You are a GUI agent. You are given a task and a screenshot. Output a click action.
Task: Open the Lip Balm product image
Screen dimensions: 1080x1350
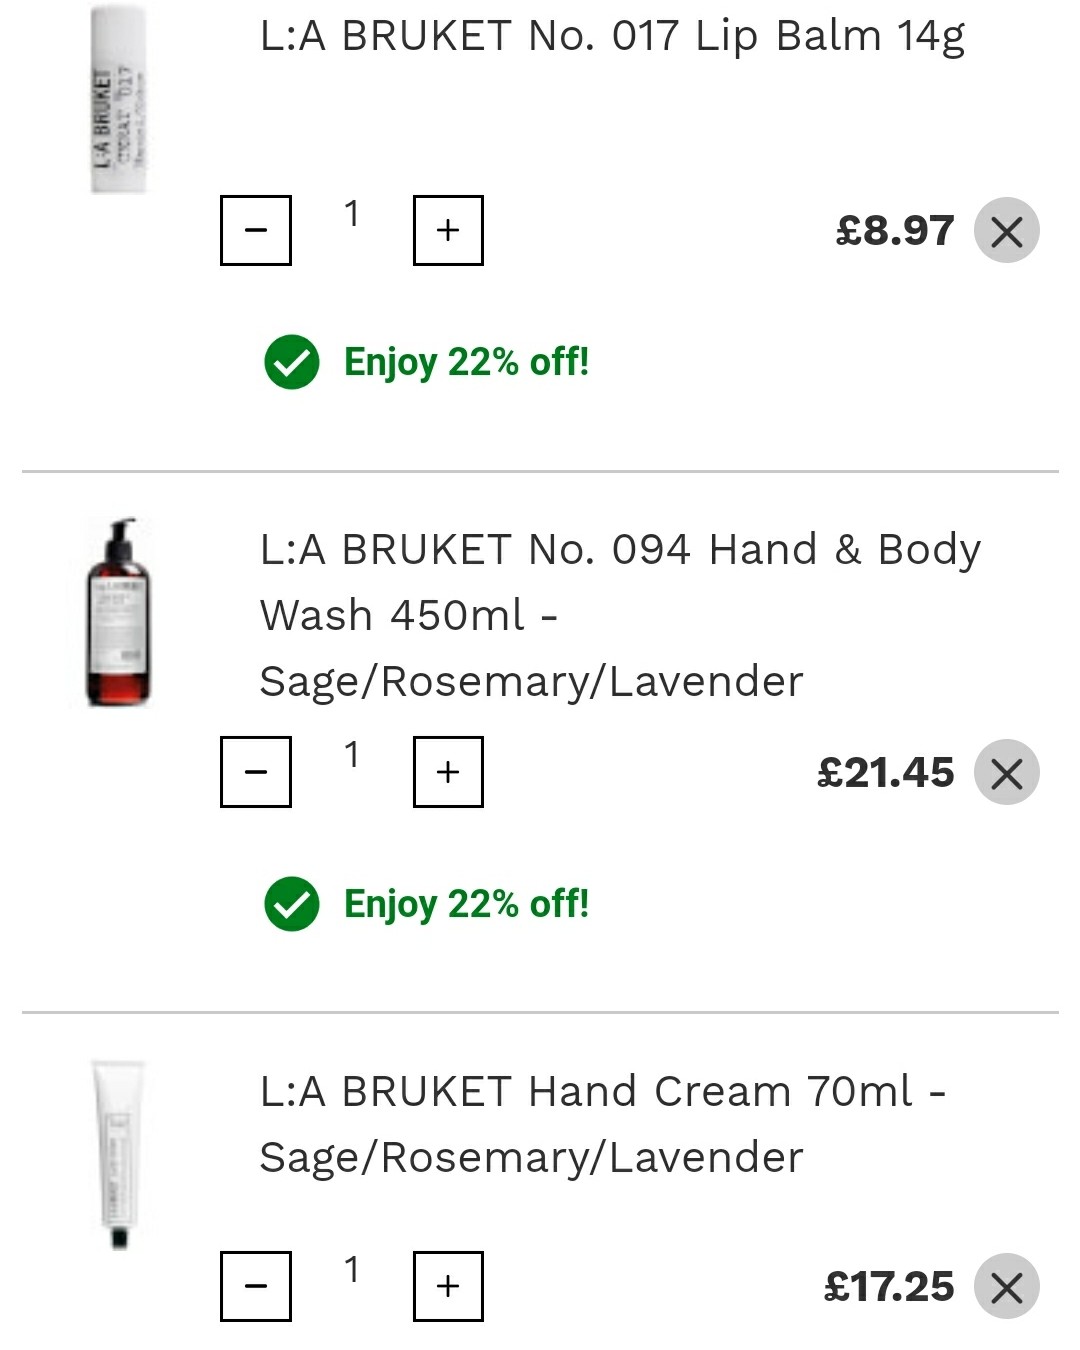click(119, 98)
